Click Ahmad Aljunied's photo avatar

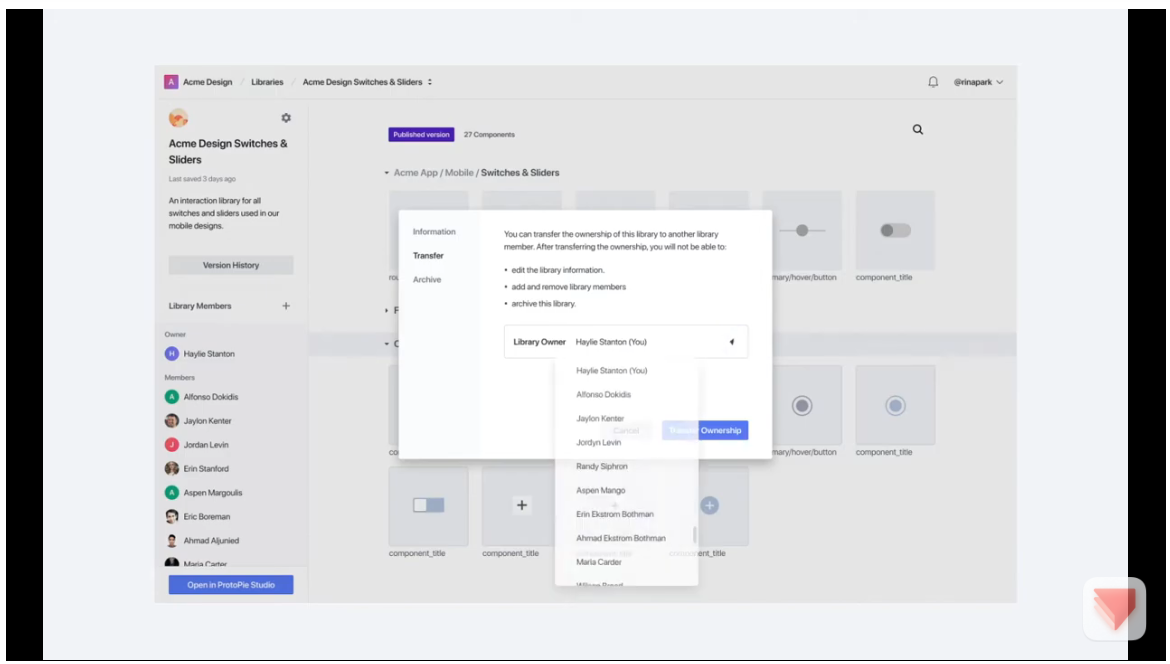(x=172, y=540)
